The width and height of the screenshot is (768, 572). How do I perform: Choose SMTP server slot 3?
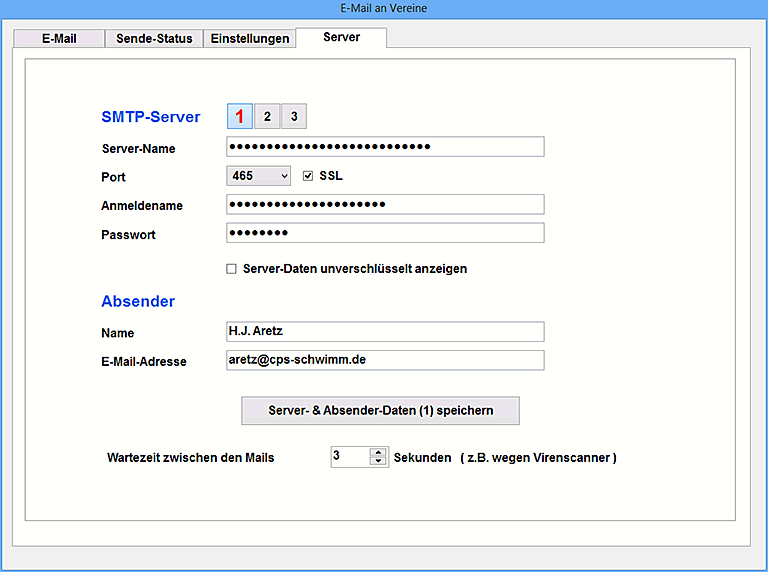[x=294, y=117]
